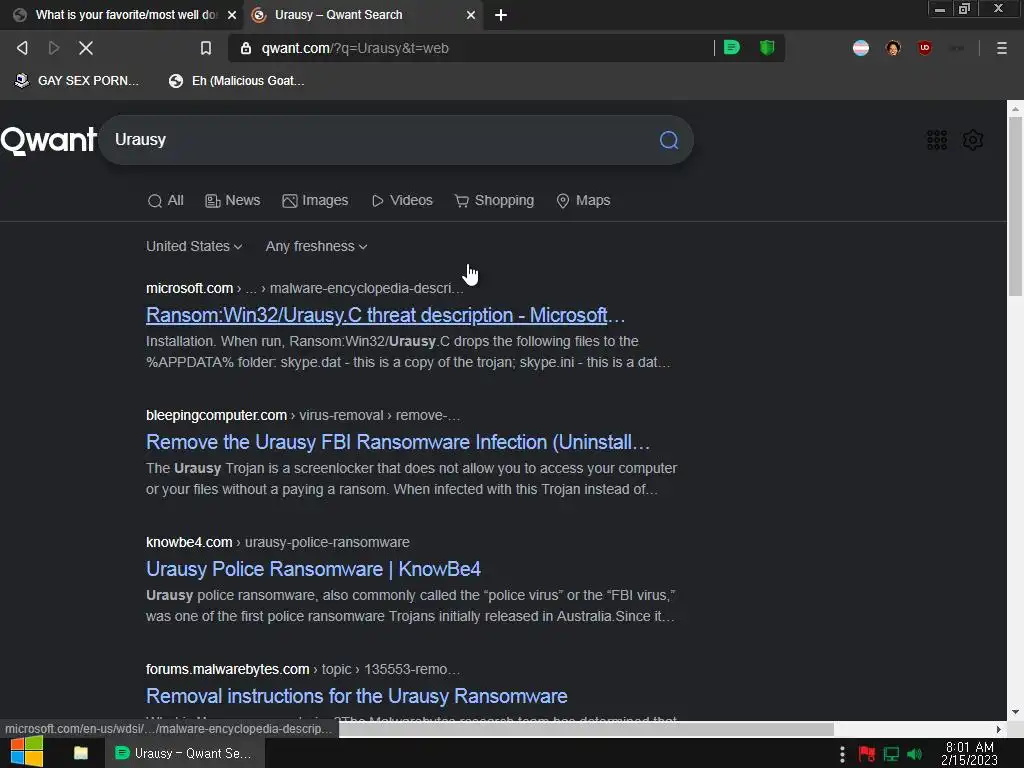Stop page loading with the X button
This screenshot has width=1024, height=768.
tap(86, 48)
